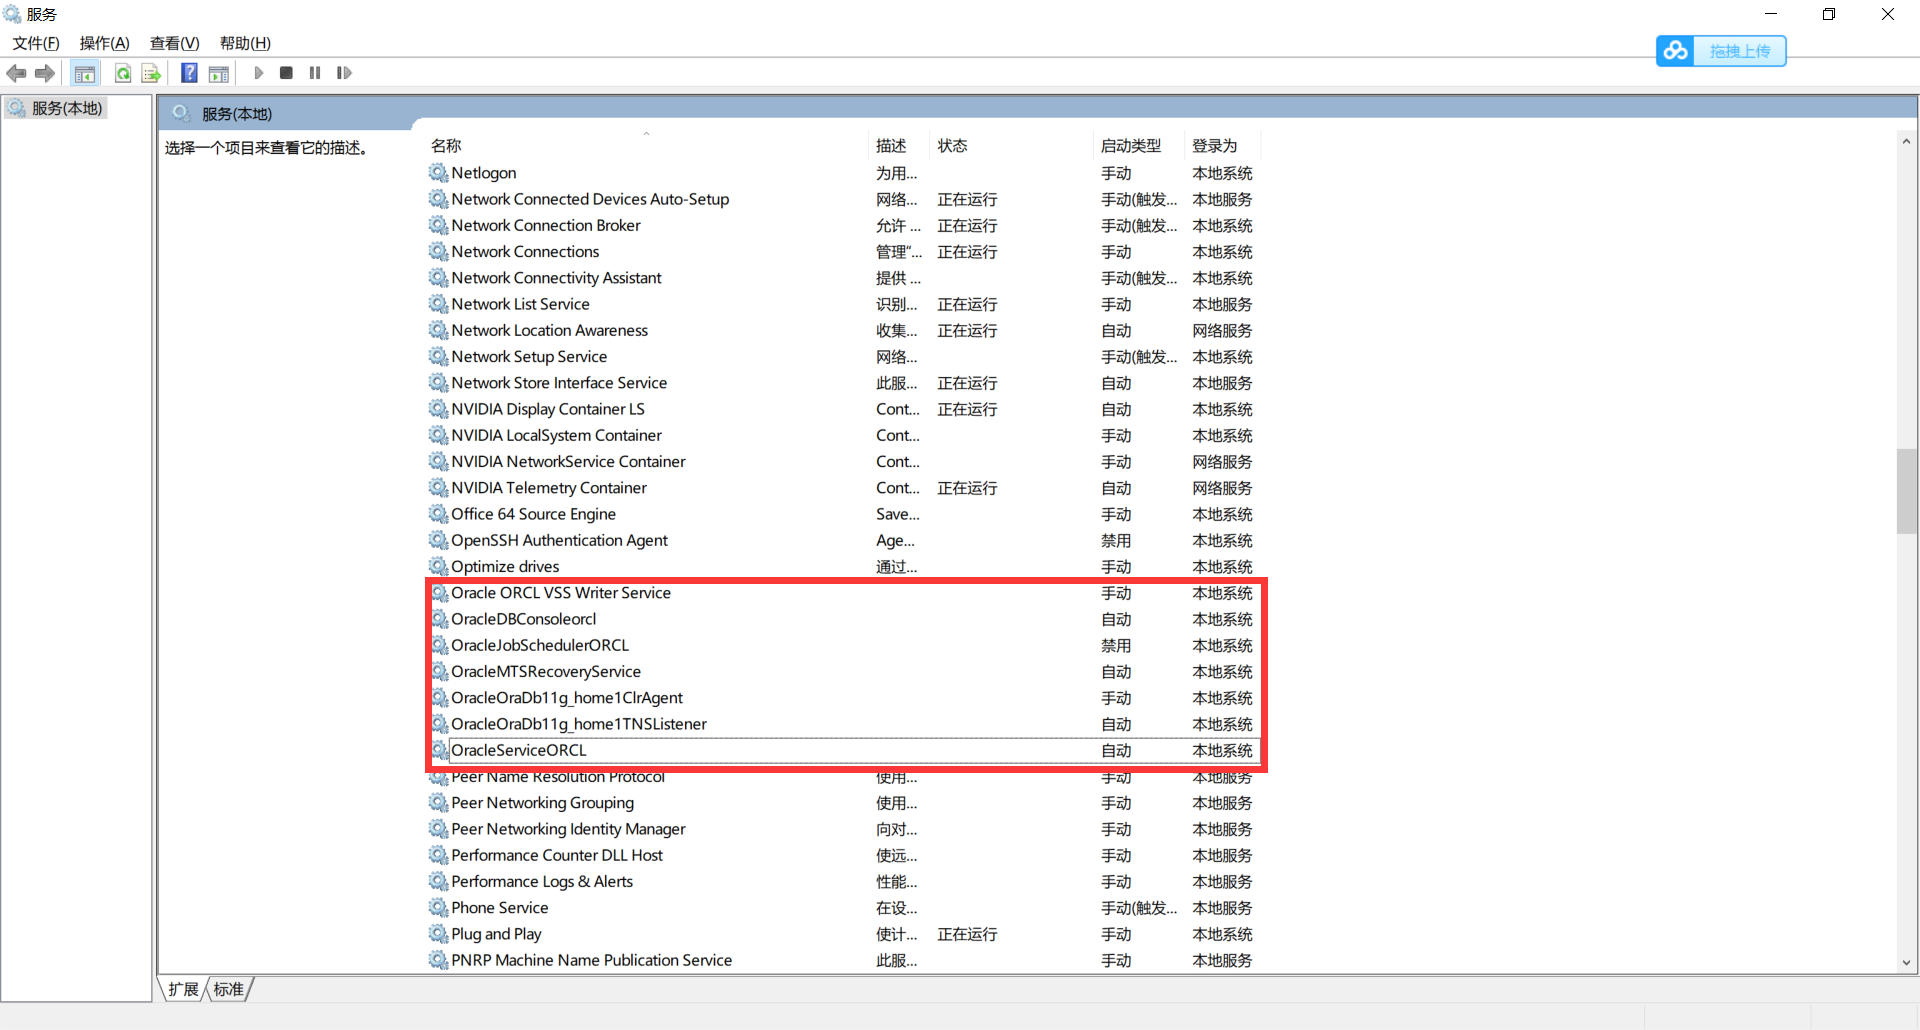
Task: Click gear icon of Peer Networking Grouping
Action: (x=438, y=802)
